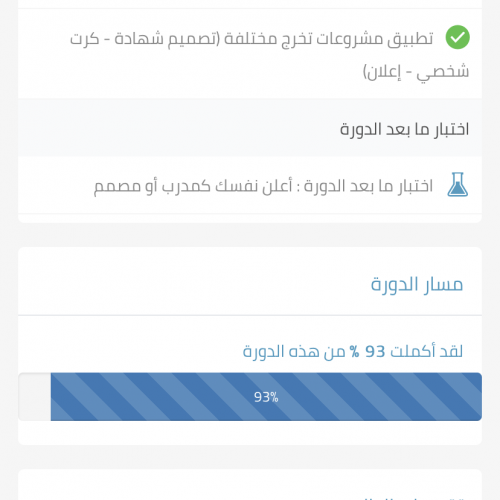Click the partially visible blue heading at bottom
The height and width of the screenshot is (500, 500).
click(x=413, y=498)
